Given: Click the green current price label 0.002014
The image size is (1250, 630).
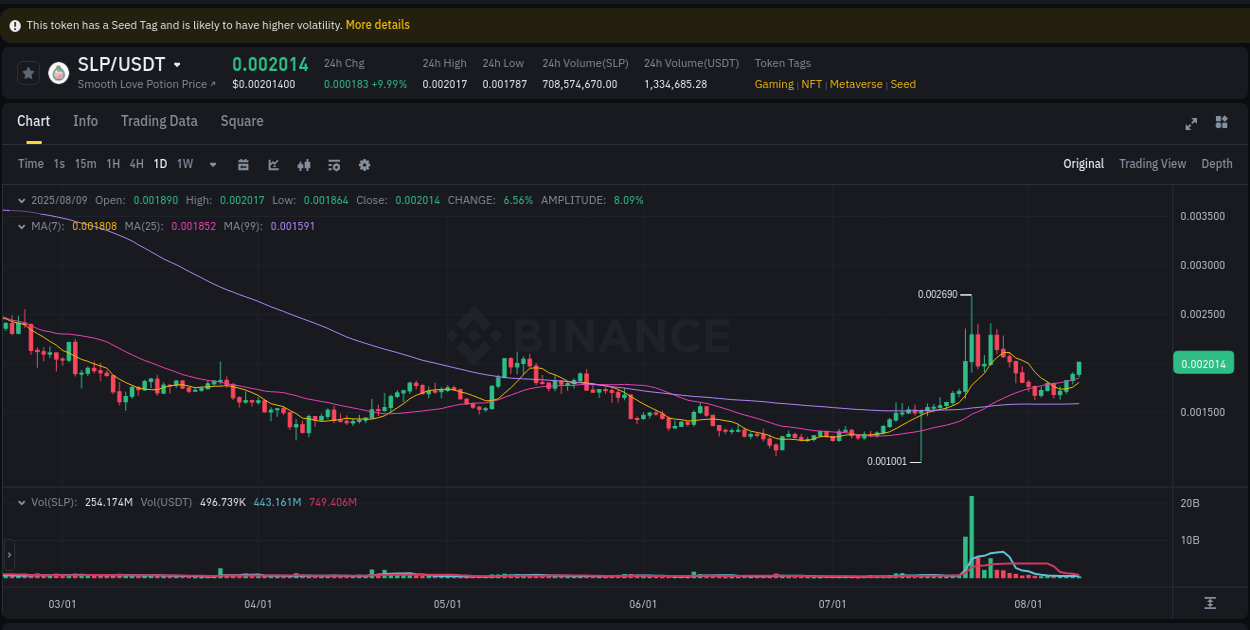Looking at the screenshot, I should [1203, 362].
